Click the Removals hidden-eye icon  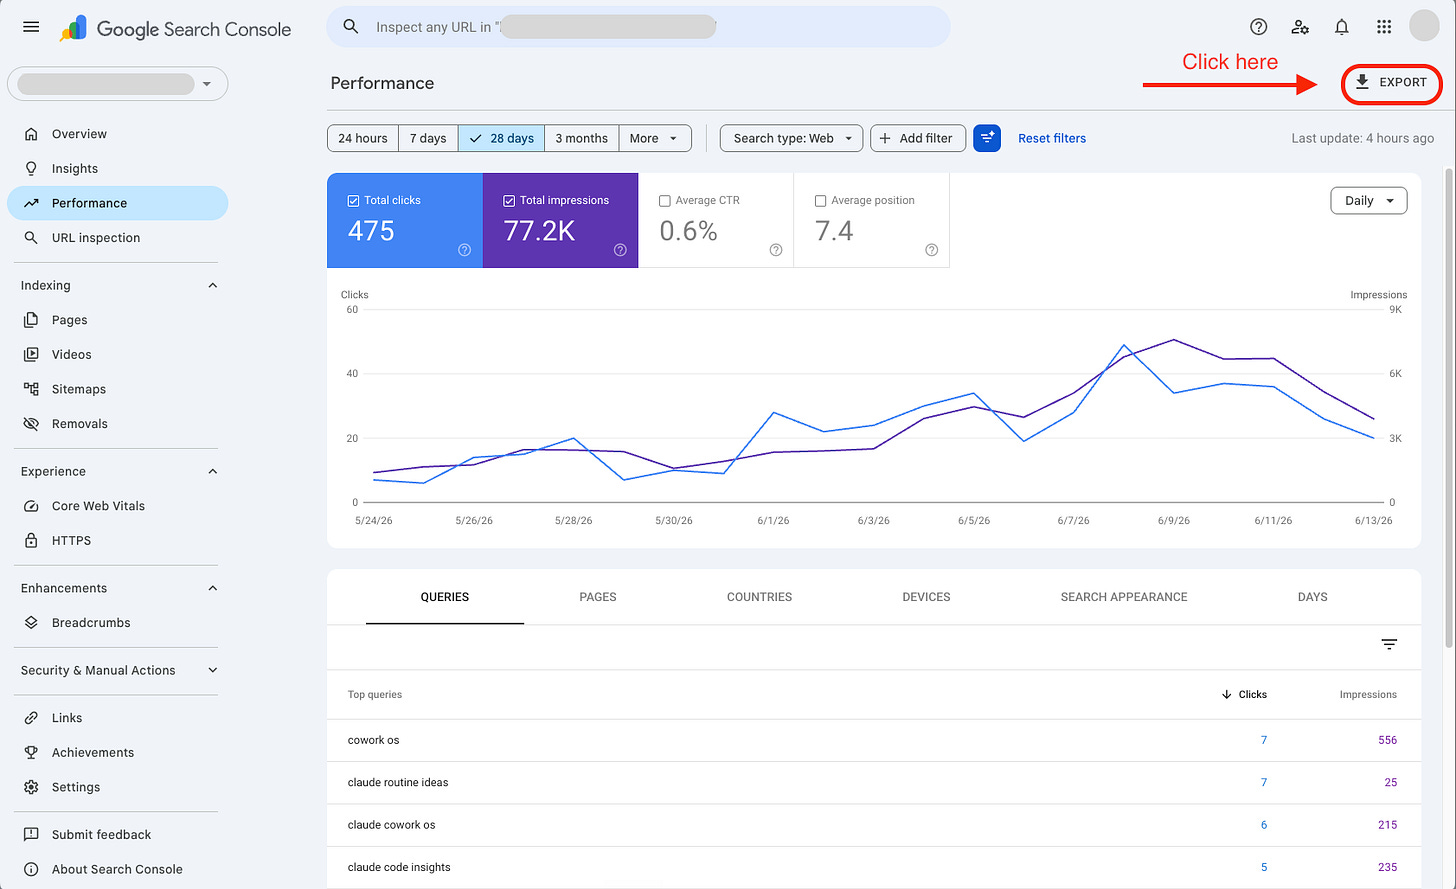(31, 424)
